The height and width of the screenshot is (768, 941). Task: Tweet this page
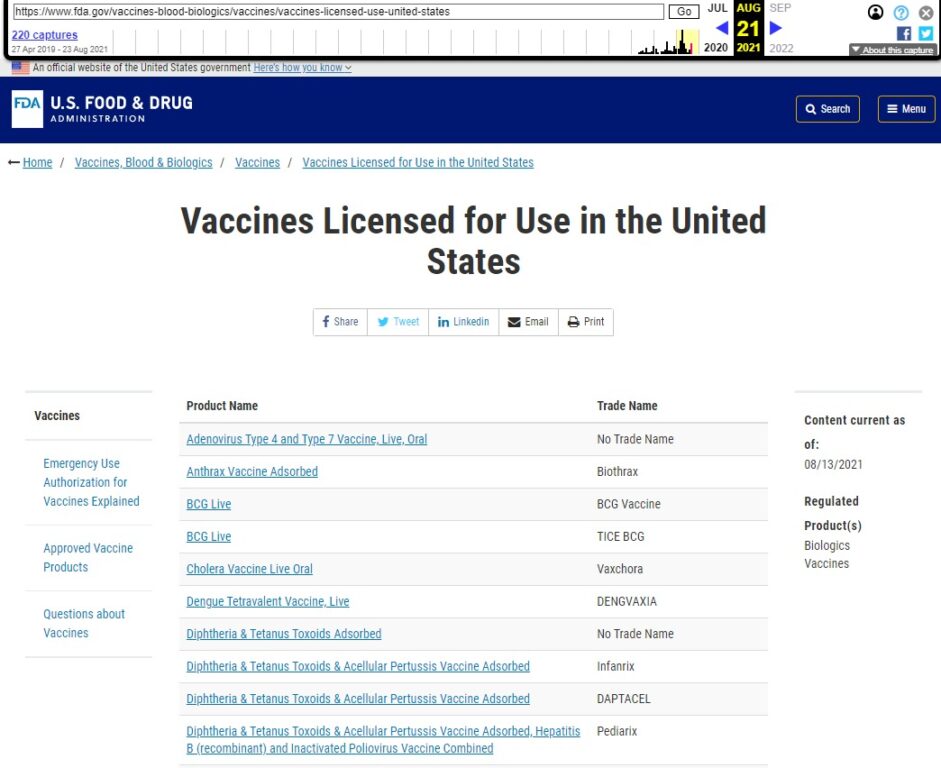[398, 322]
